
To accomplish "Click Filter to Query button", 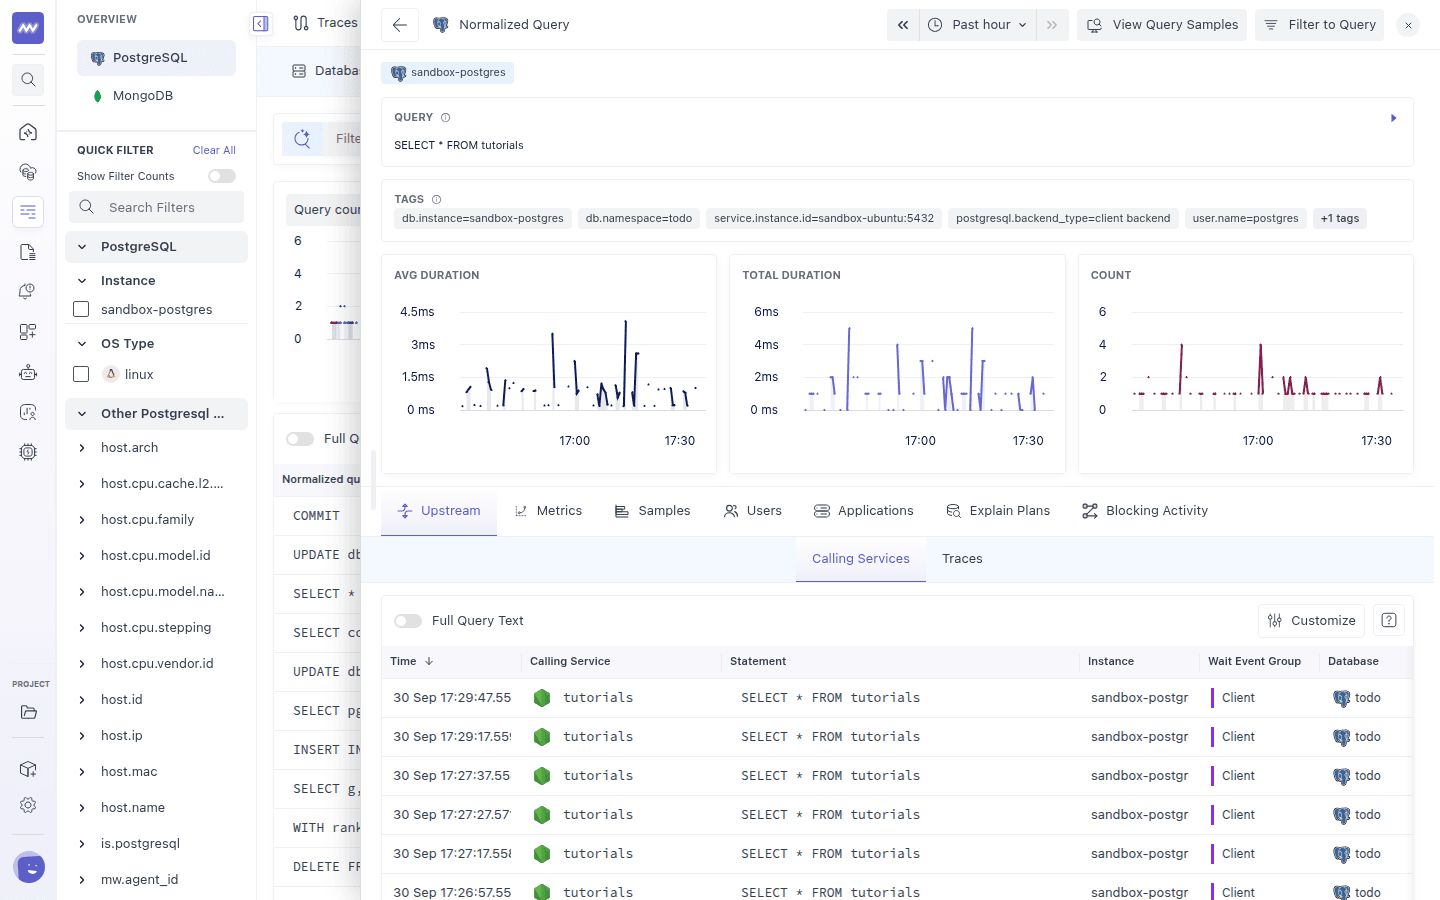I will pyautogui.click(x=1320, y=25).
